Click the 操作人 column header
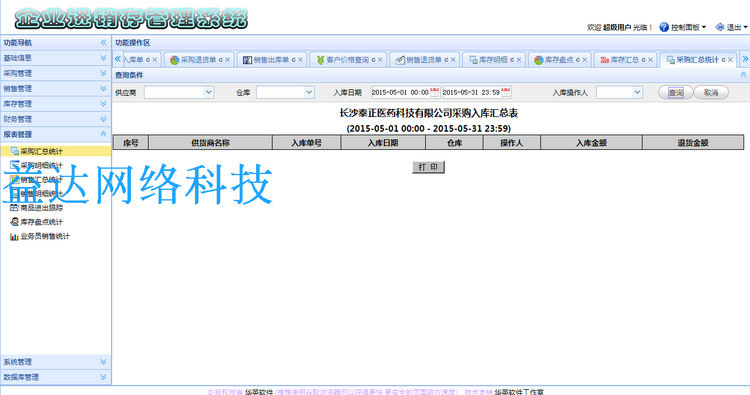 coord(512,143)
